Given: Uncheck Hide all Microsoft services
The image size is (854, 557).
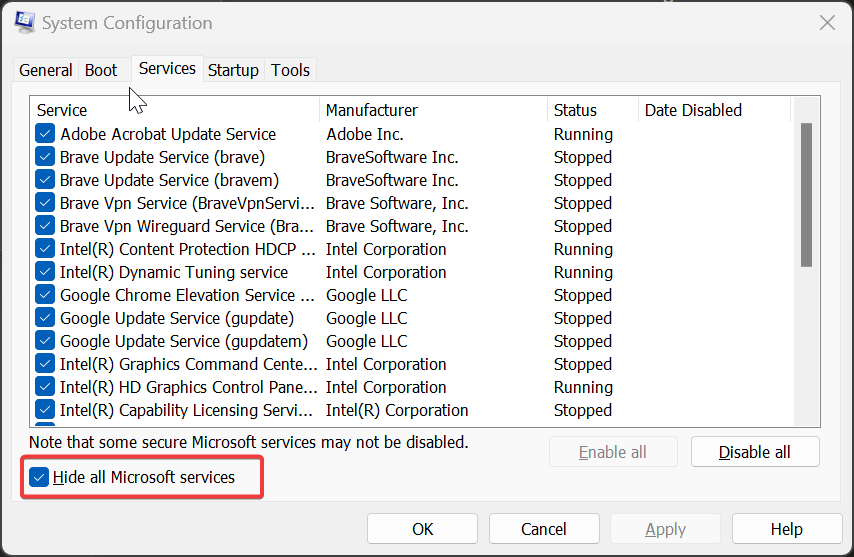Looking at the screenshot, I should click(x=39, y=478).
